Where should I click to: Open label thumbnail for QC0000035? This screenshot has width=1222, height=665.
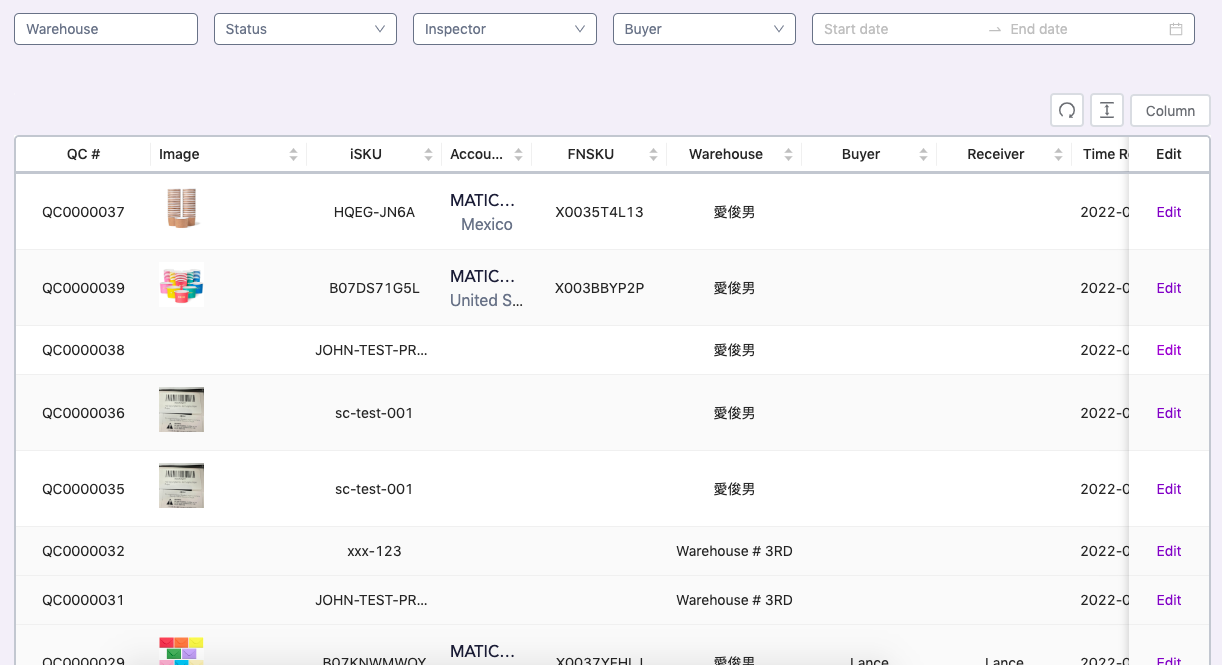(181, 486)
